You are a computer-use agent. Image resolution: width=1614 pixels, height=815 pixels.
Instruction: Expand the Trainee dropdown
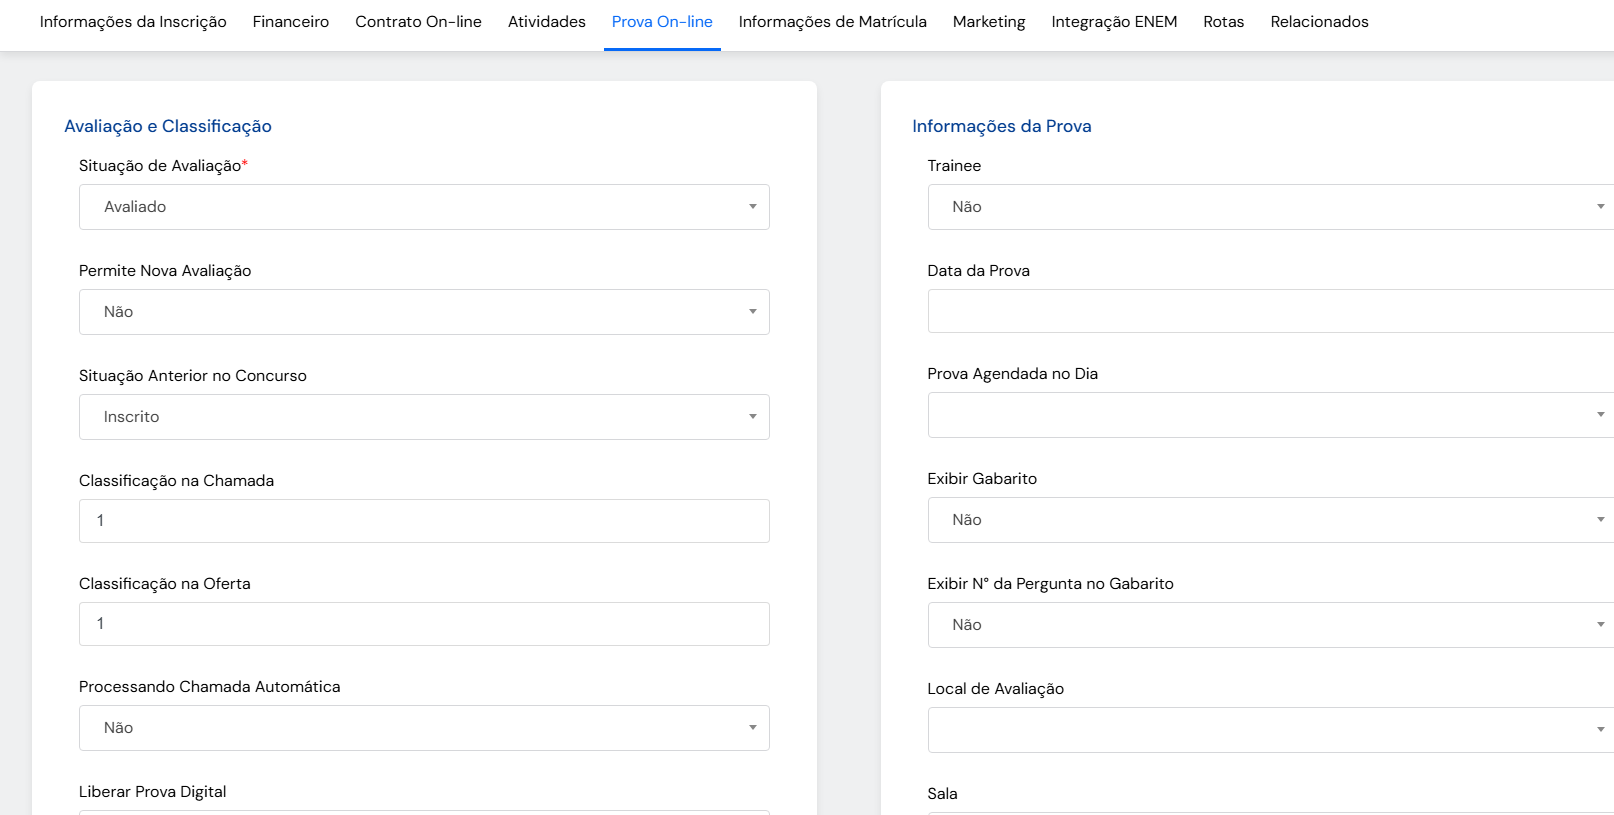point(1270,207)
